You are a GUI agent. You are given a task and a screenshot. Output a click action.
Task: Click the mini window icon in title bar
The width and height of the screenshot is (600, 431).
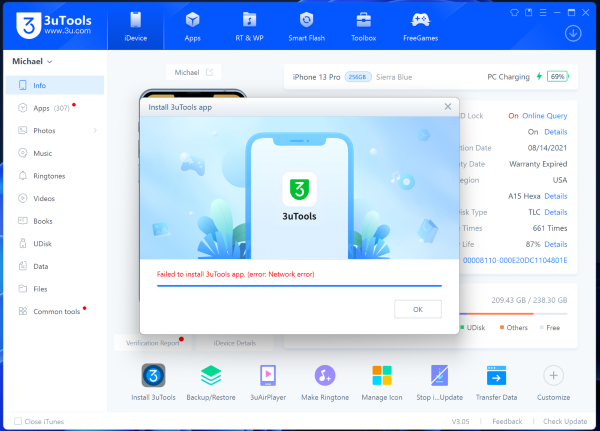click(x=528, y=13)
